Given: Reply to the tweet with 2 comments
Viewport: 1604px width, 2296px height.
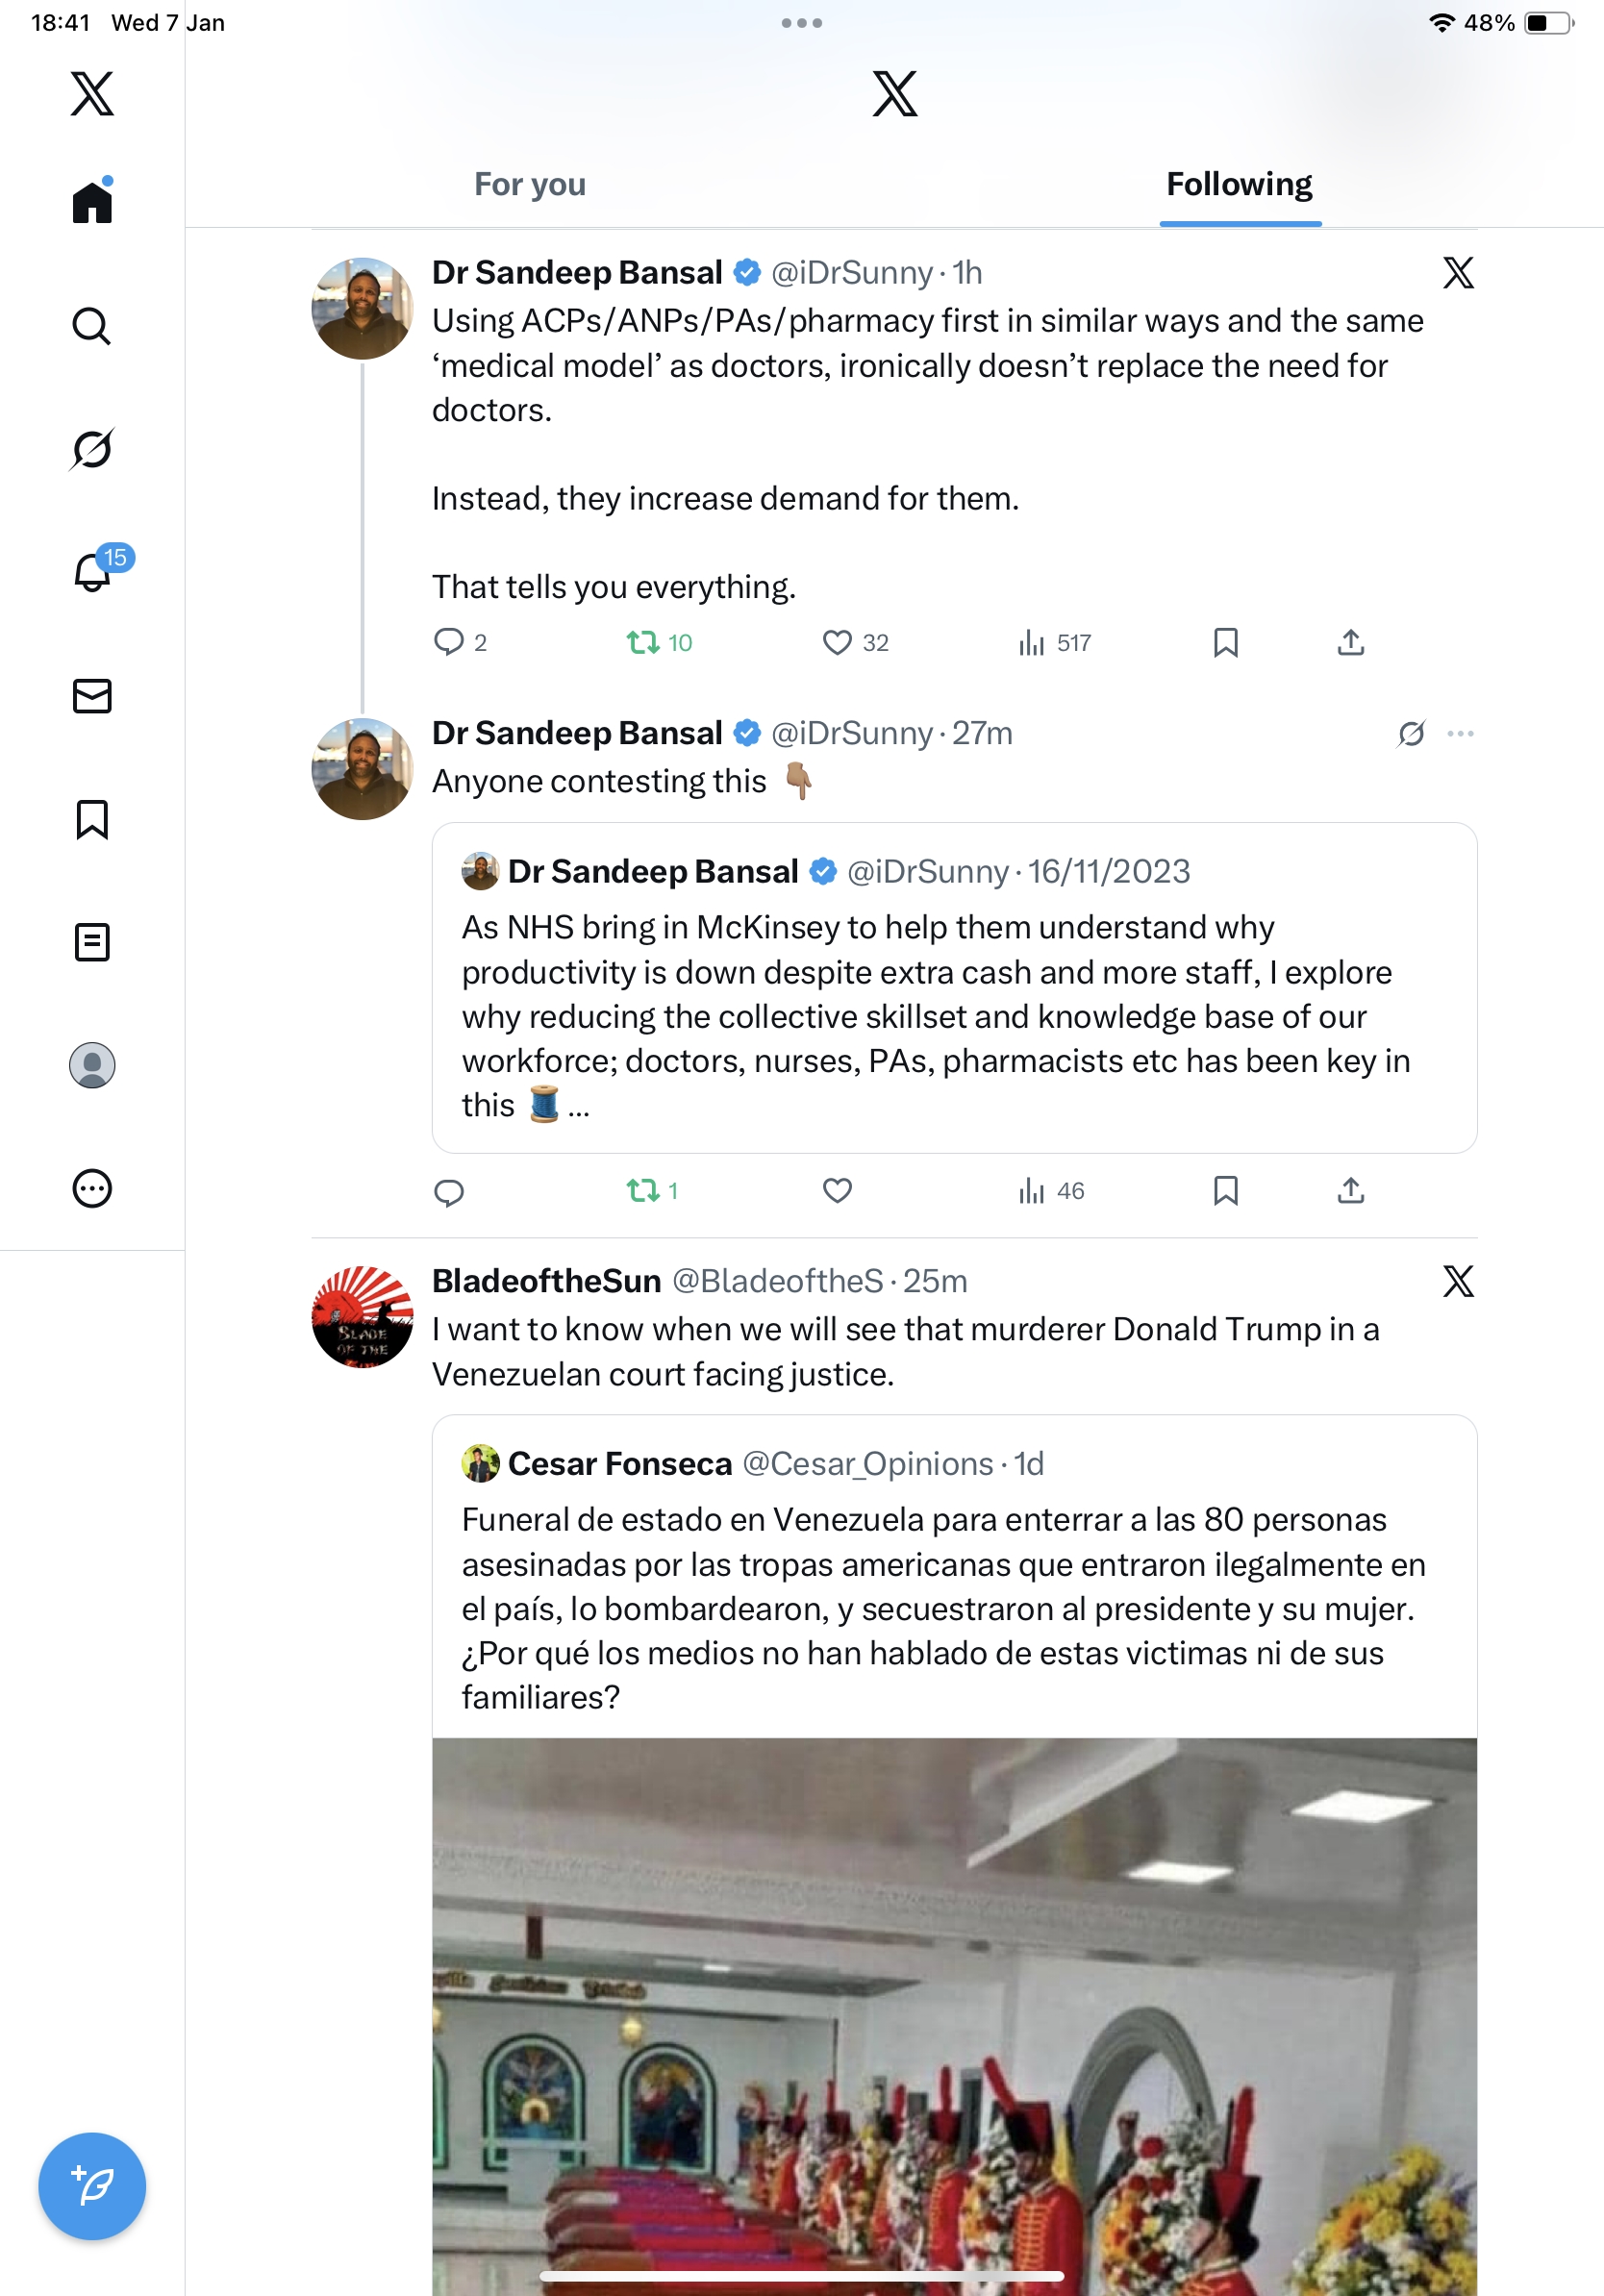Looking at the screenshot, I should [449, 642].
